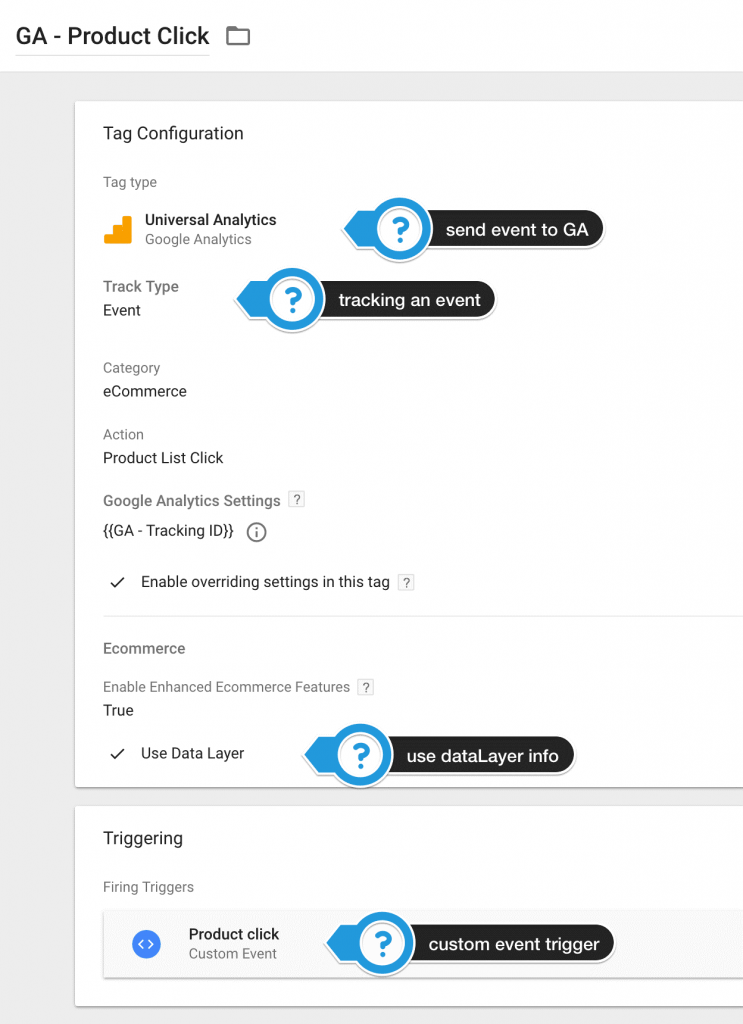Click the question bubble for use dataLayer info
Image resolution: width=743 pixels, height=1024 pixels.
[x=361, y=755]
